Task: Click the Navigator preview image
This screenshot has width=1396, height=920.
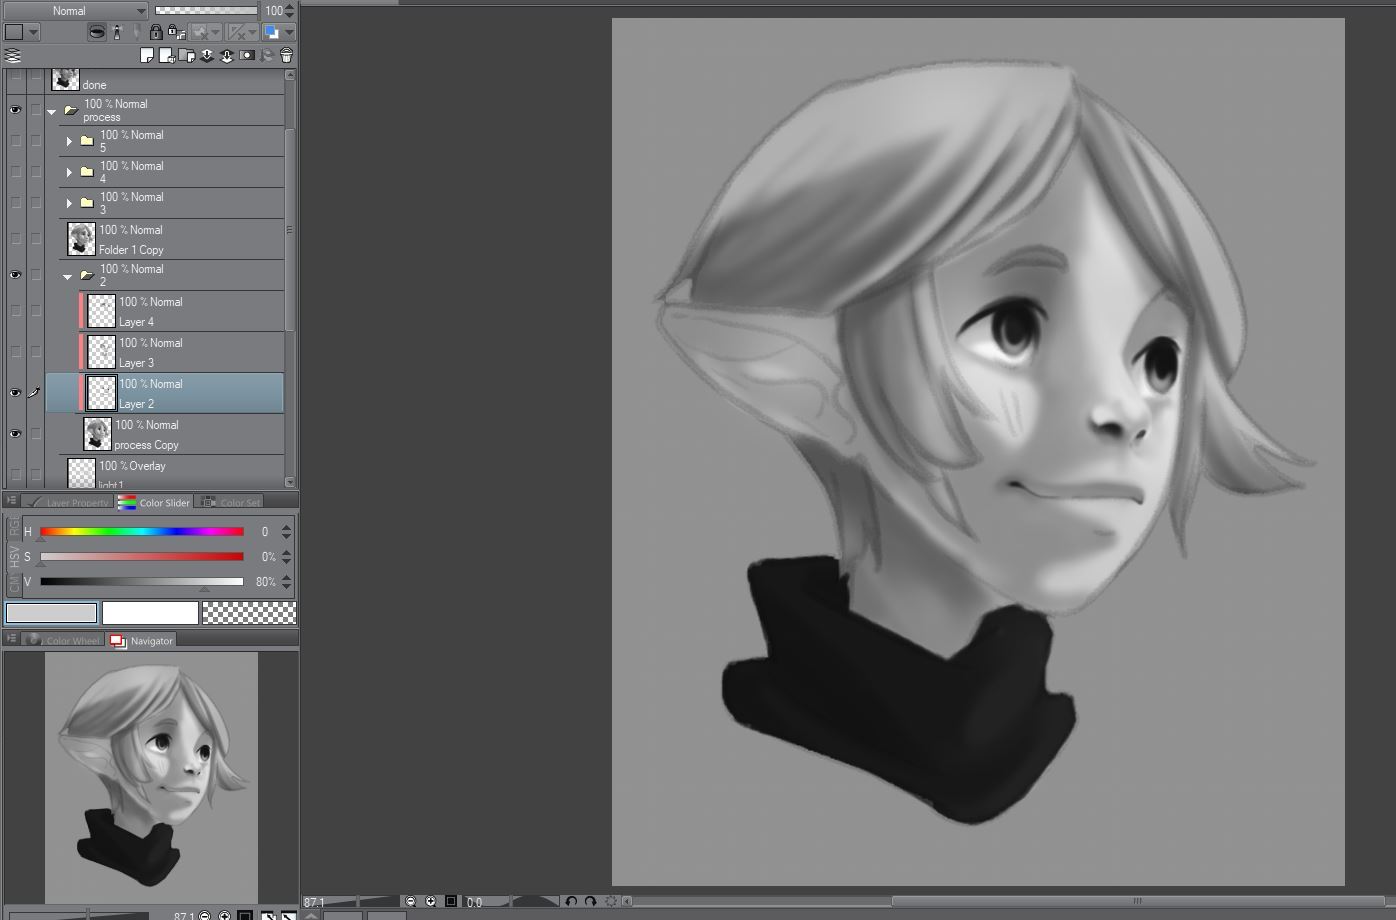Action: tap(151, 777)
